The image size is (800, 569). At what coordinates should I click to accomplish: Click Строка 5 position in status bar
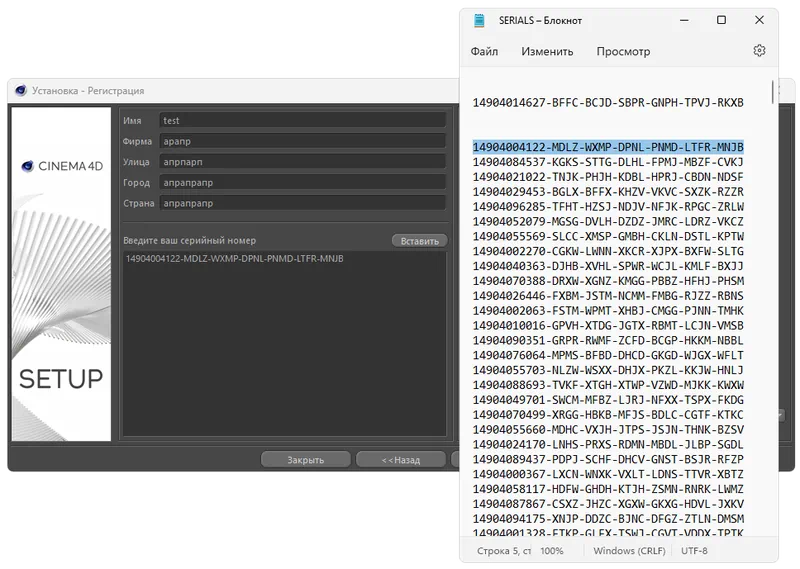point(503,551)
